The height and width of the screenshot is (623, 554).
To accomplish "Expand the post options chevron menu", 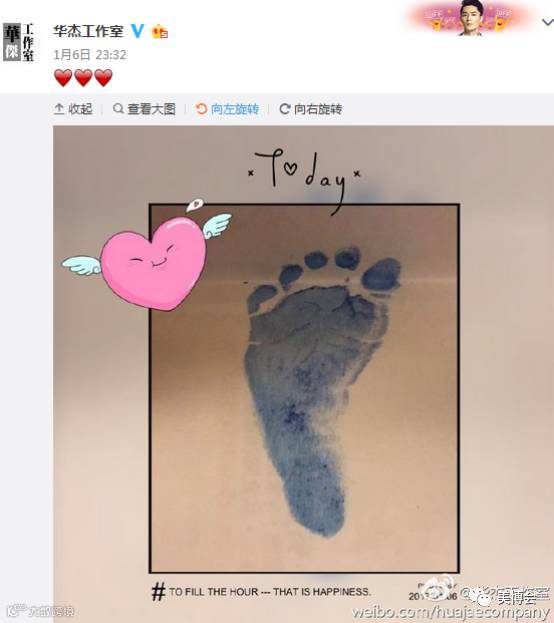I will 548,23.
